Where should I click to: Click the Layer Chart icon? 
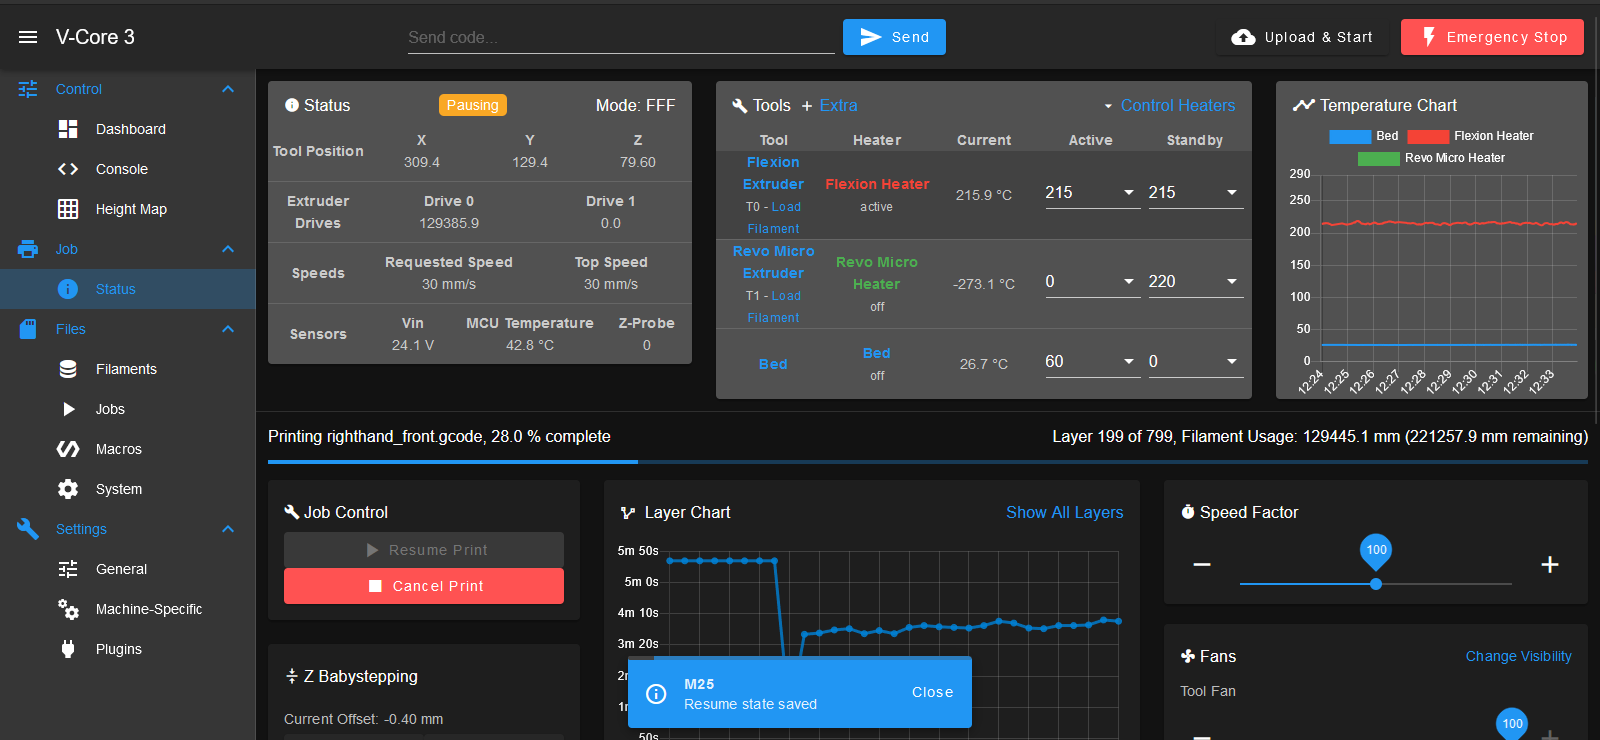tap(628, 513)
